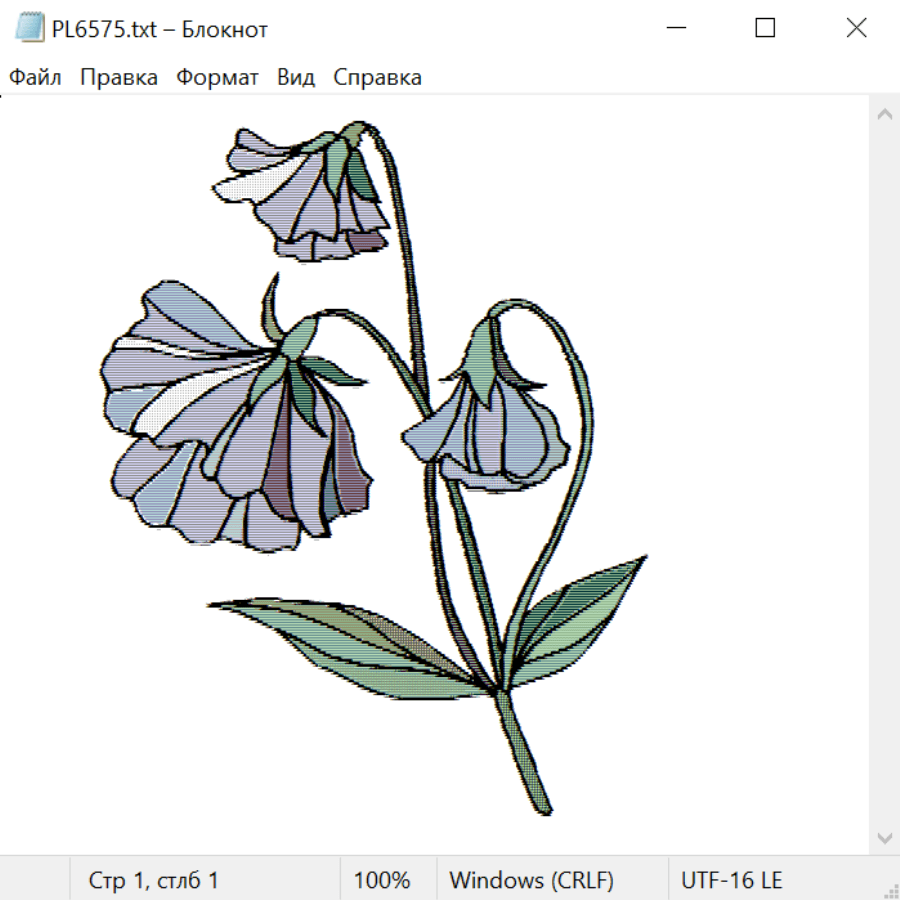Open the Вид menu

[x=296, y=78]
